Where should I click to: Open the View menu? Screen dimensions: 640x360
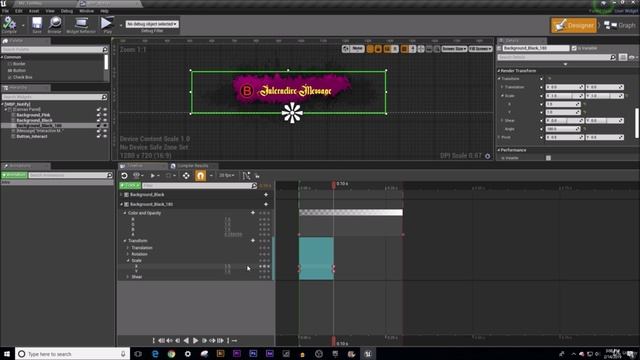click(50, 11)
